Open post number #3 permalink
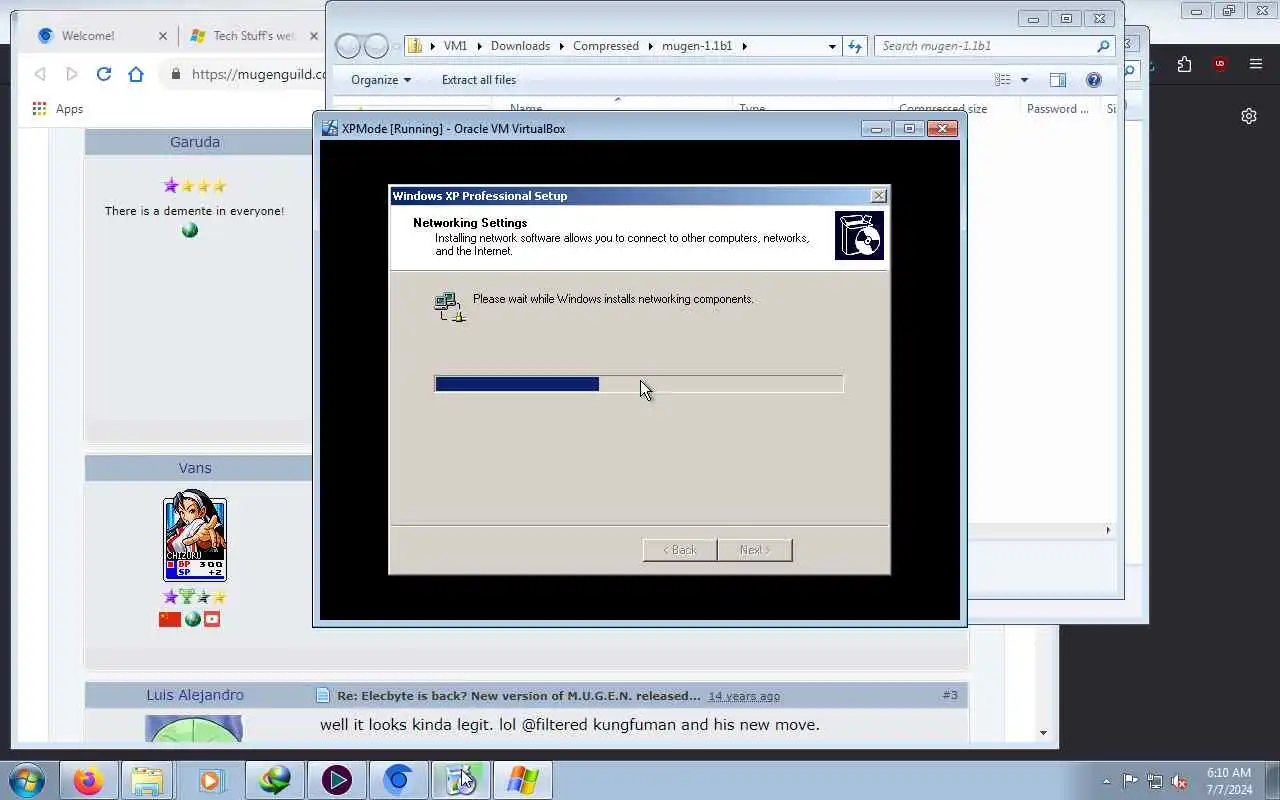 pyautogui.click(x=949, y=695)
